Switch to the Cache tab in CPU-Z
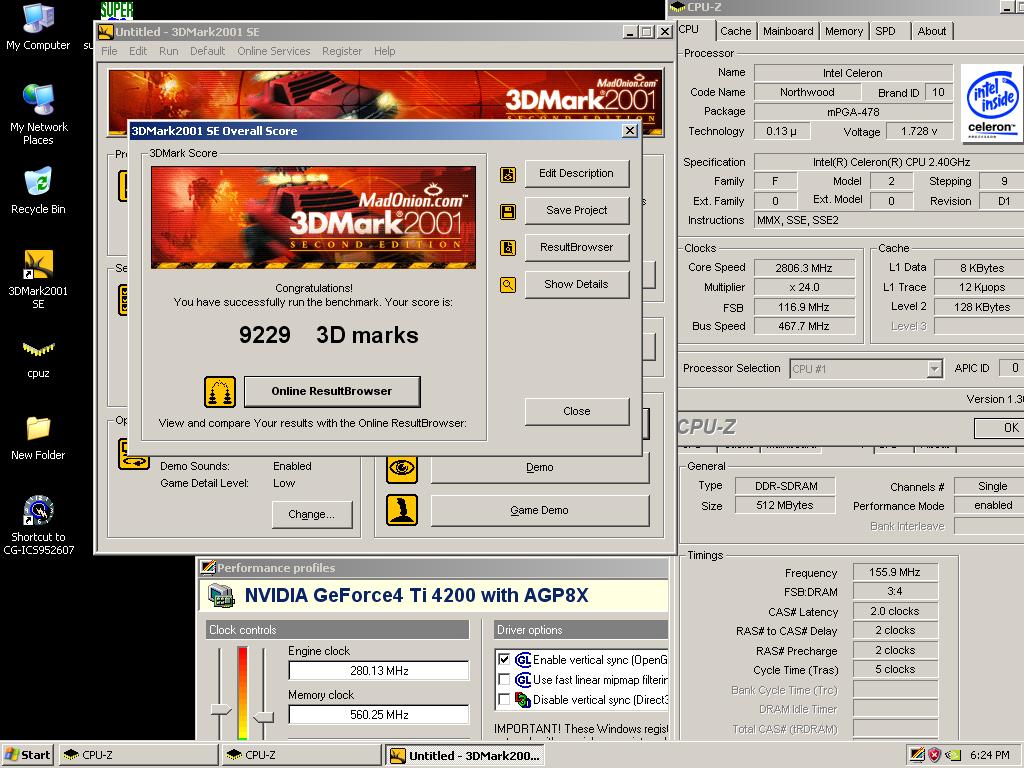1024x768 pixels. pos(735,31)
